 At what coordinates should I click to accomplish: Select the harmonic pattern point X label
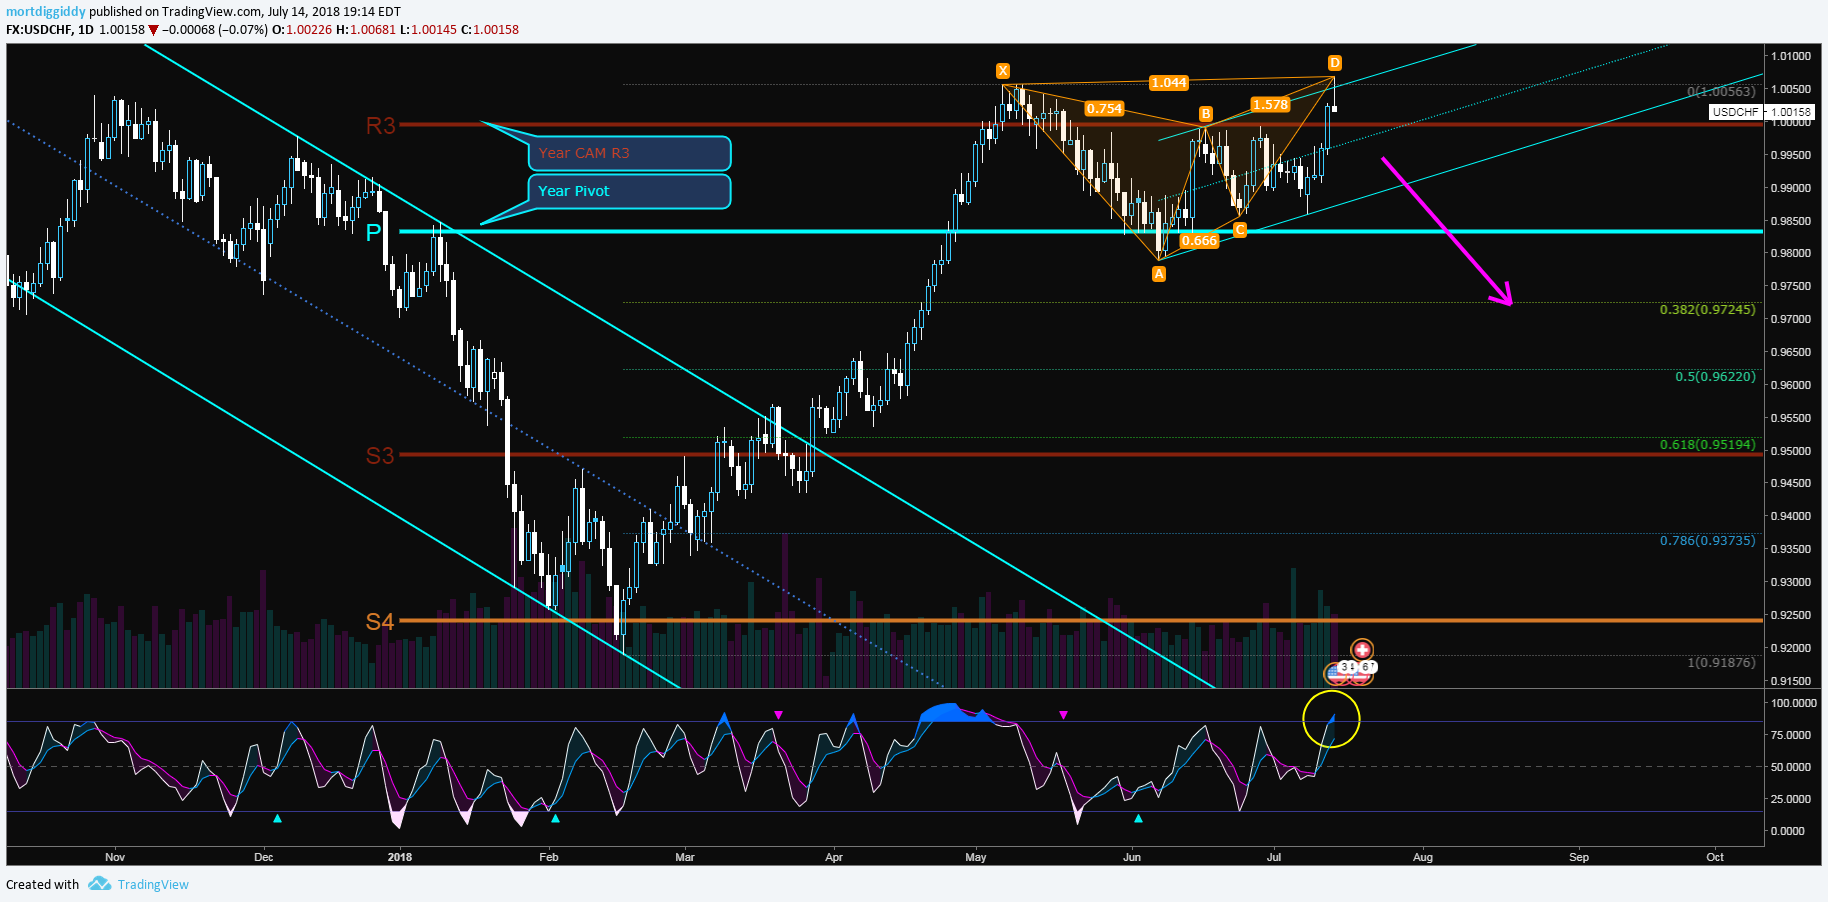(x=1003, y=71)
